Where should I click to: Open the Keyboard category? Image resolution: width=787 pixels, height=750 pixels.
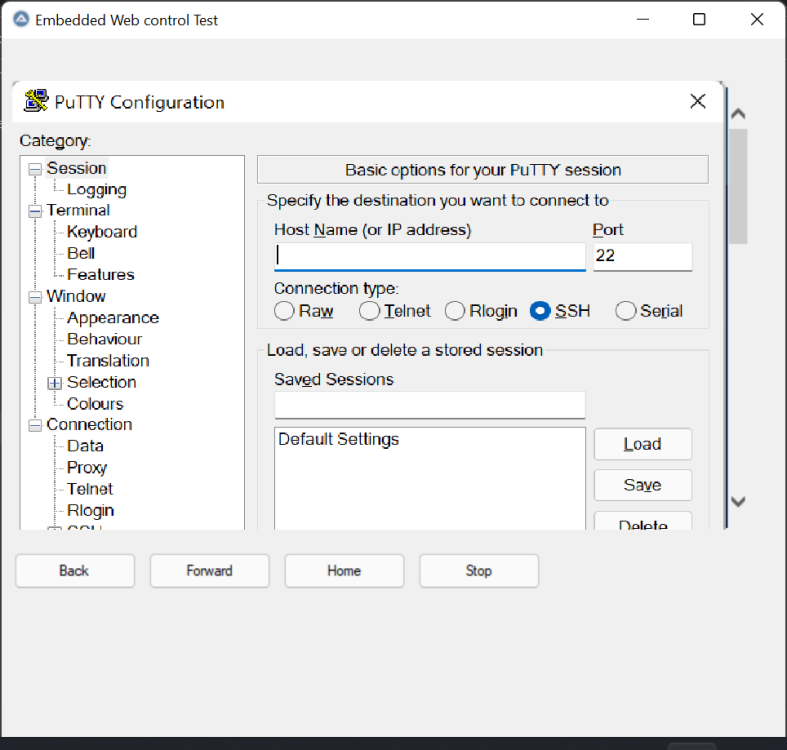[x=102, y=231]
